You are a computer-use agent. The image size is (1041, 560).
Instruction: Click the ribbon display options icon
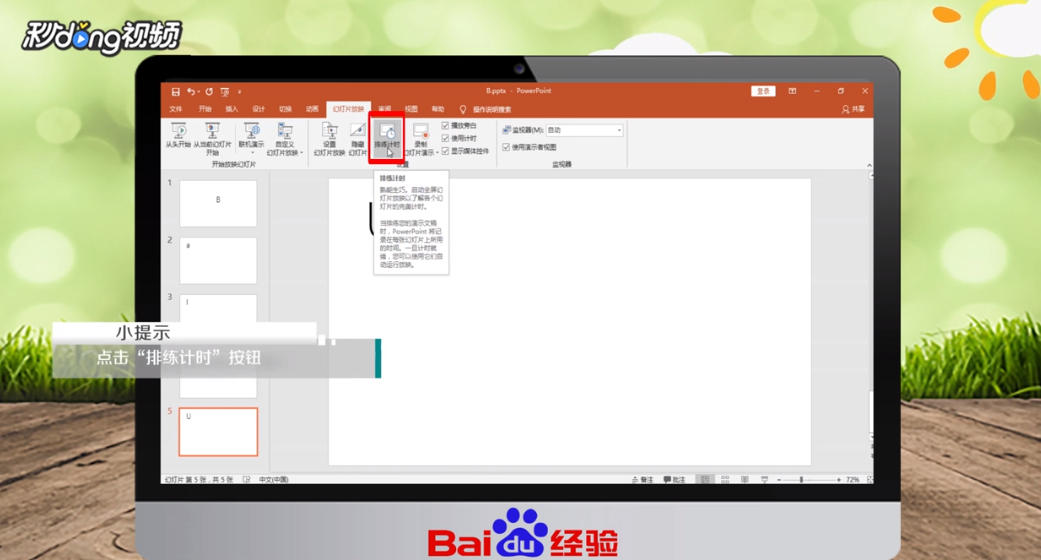point(792,91)
